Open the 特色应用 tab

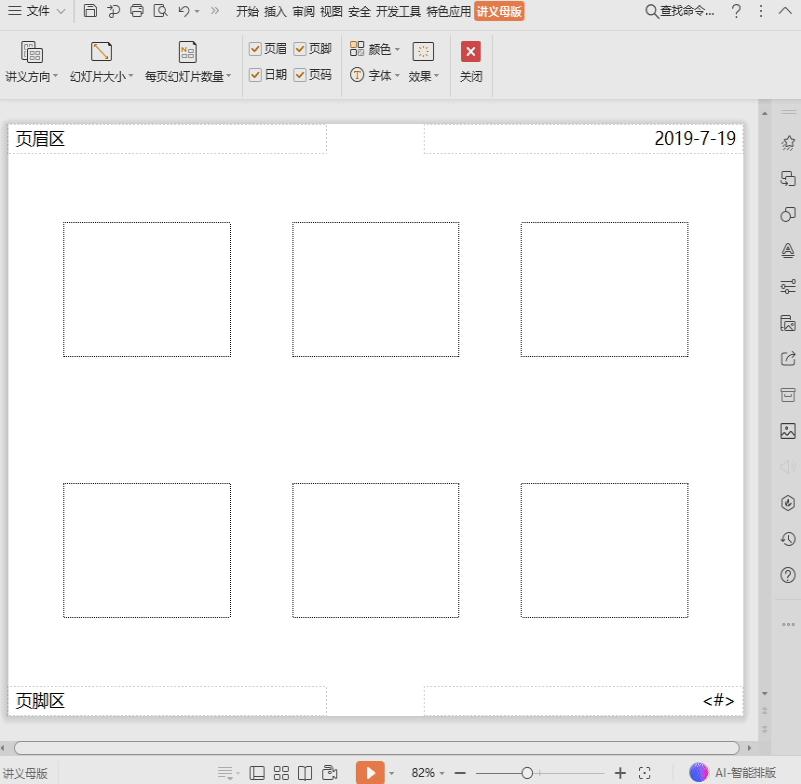[449, 11]
